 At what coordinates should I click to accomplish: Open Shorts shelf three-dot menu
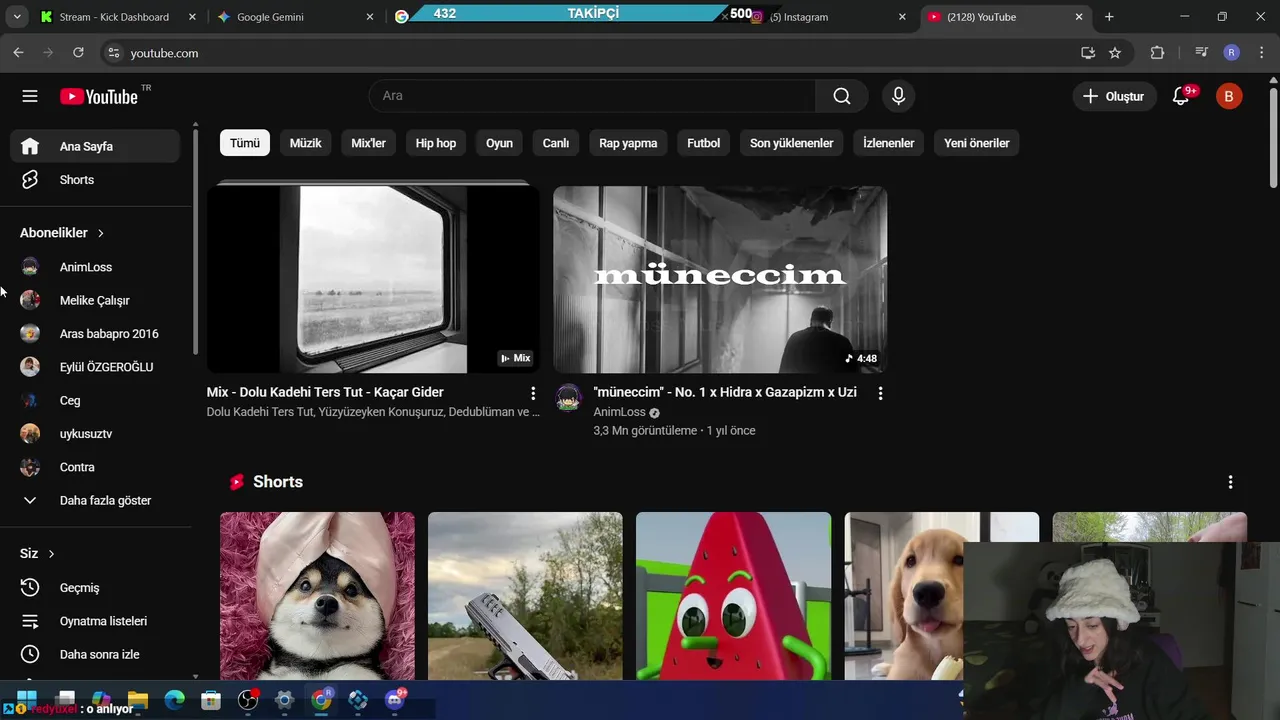pyautogui.click(x=1230, y=482)
